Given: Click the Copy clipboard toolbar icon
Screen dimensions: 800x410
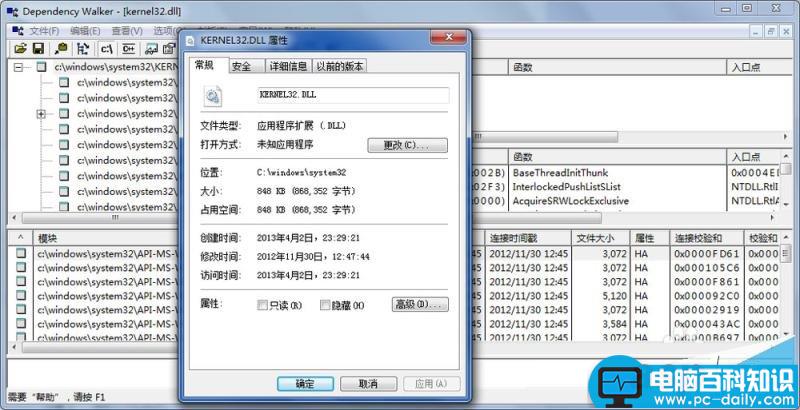Looking at the screenshot, I should pyautogui.click(x=62, y=48).
